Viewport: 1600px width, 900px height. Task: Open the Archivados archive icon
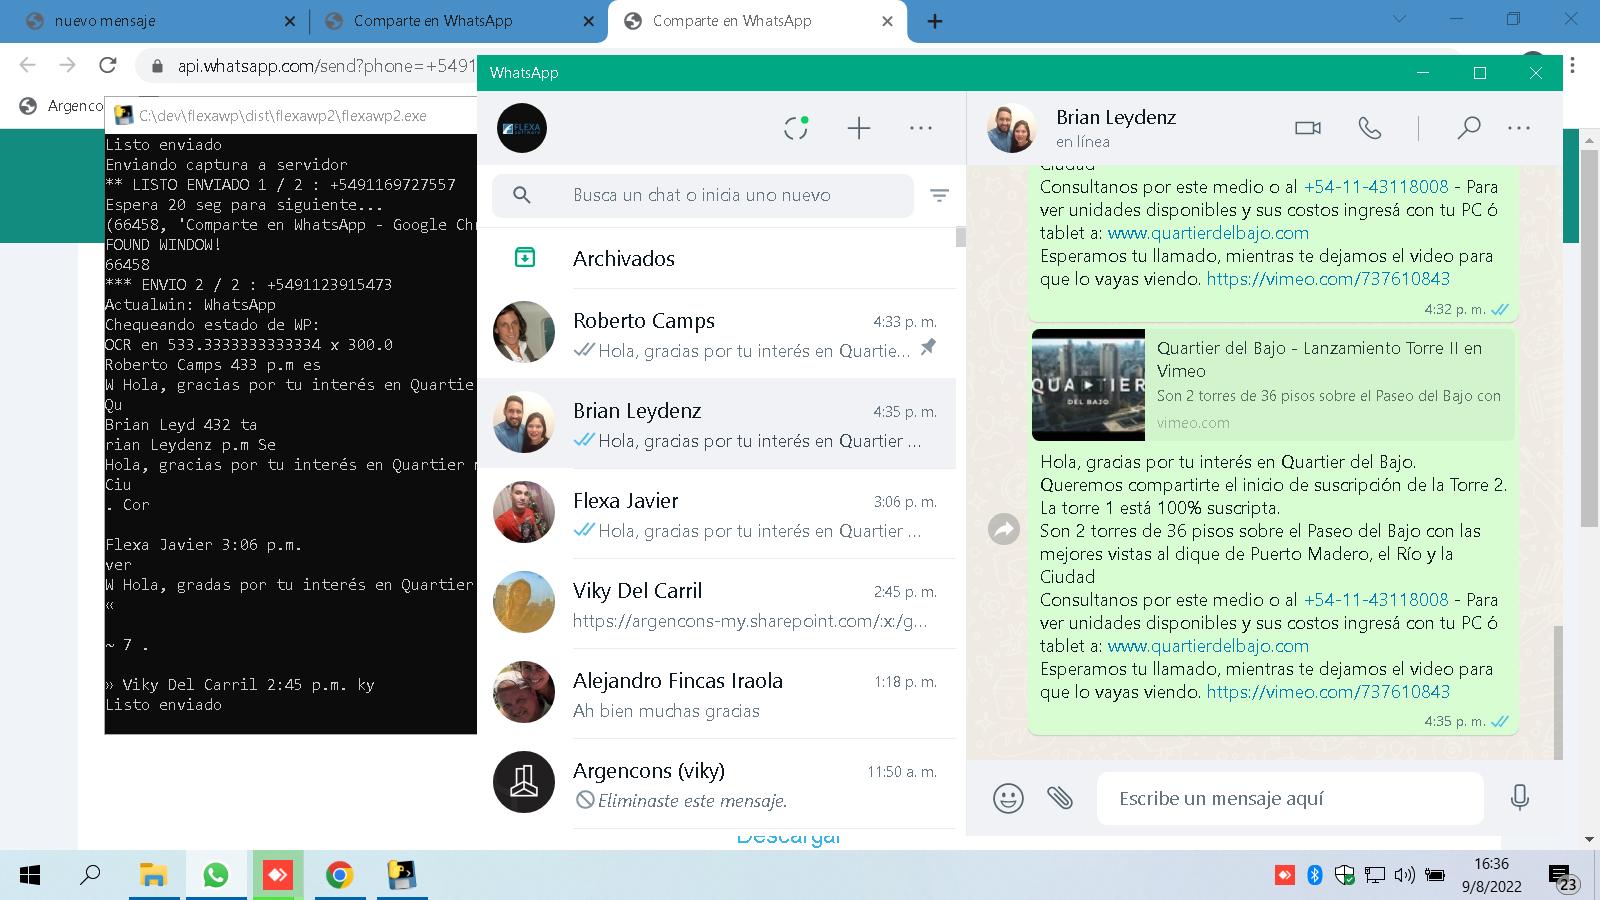coord(525,258)
